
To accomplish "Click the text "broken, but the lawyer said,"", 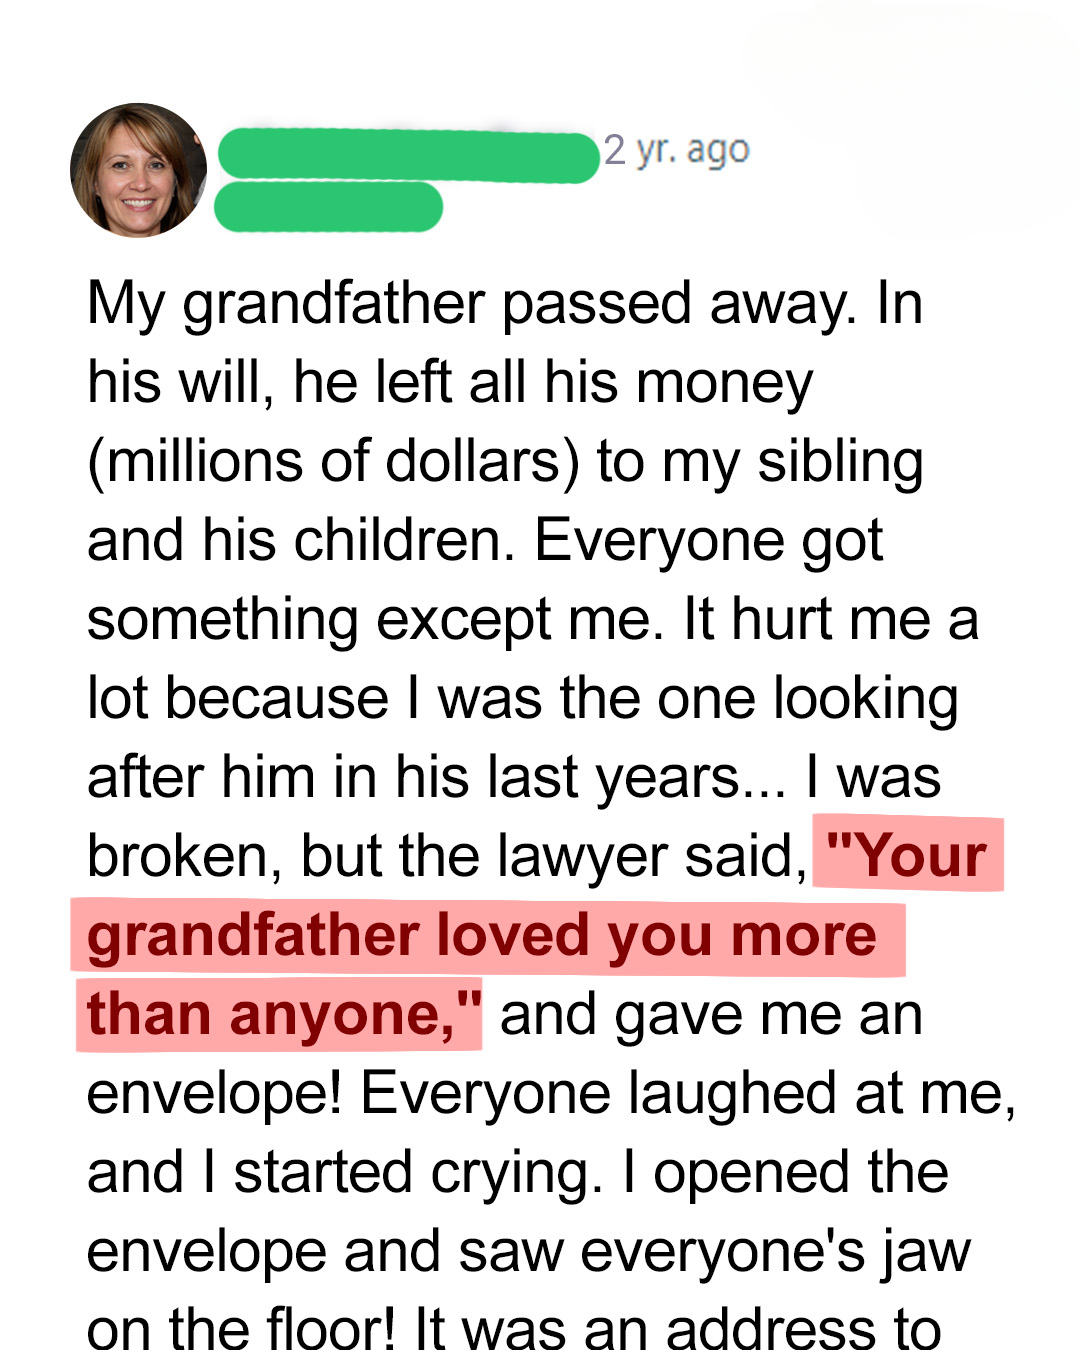I will click(x=447, y=857).
